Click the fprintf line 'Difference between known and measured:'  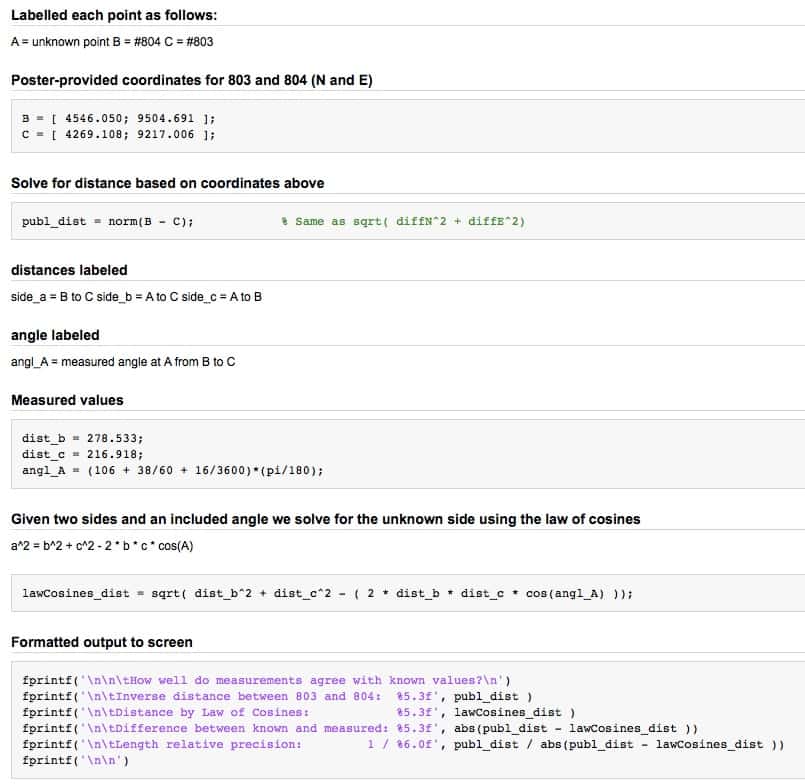[360, 728]
